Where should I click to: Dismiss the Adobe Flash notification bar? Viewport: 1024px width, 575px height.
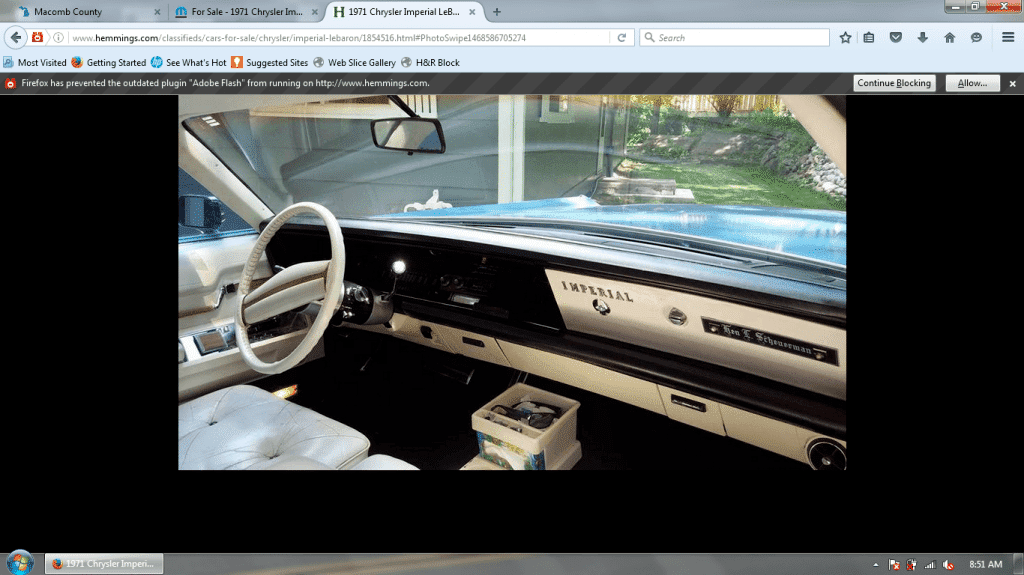(1012, 83)
